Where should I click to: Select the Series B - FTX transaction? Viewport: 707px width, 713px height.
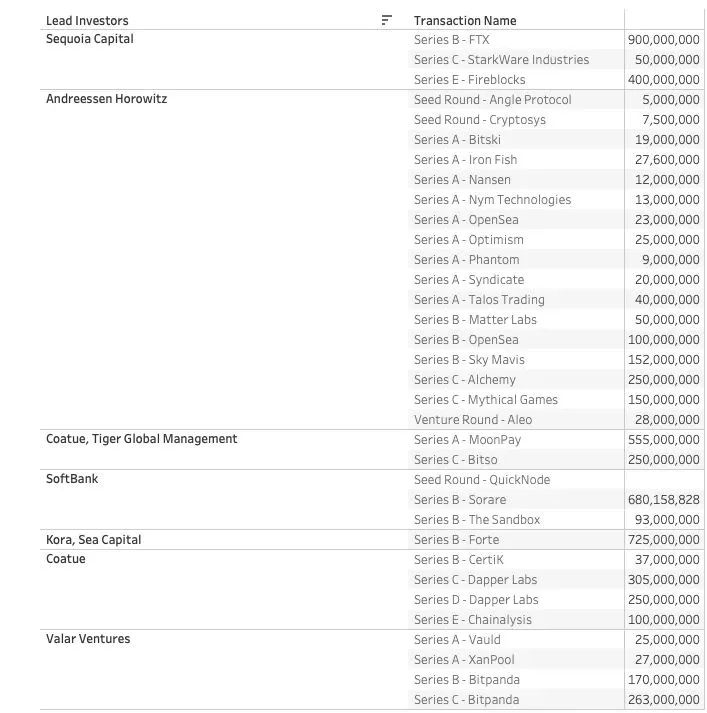coord(451,40)
